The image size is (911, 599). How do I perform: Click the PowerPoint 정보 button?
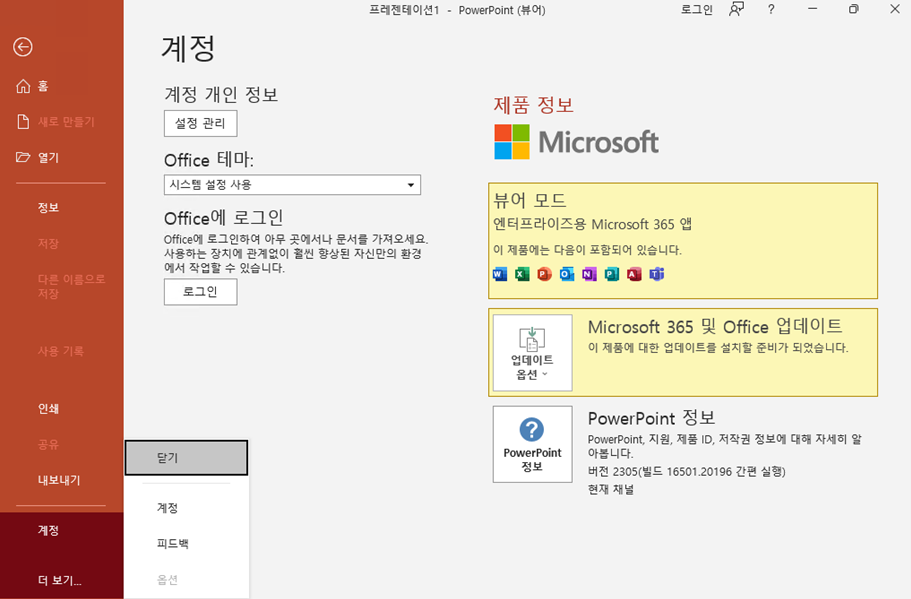point(532,444)
